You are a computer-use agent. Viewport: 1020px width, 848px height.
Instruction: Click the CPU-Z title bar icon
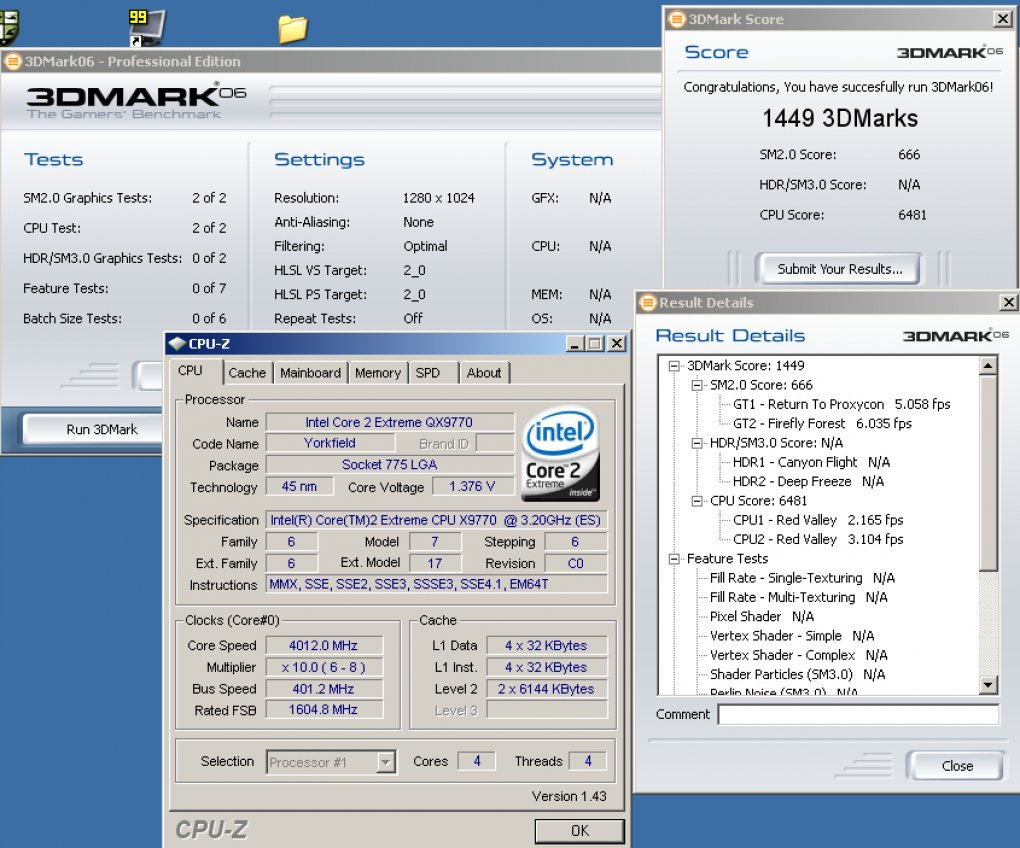click(178, 343)
